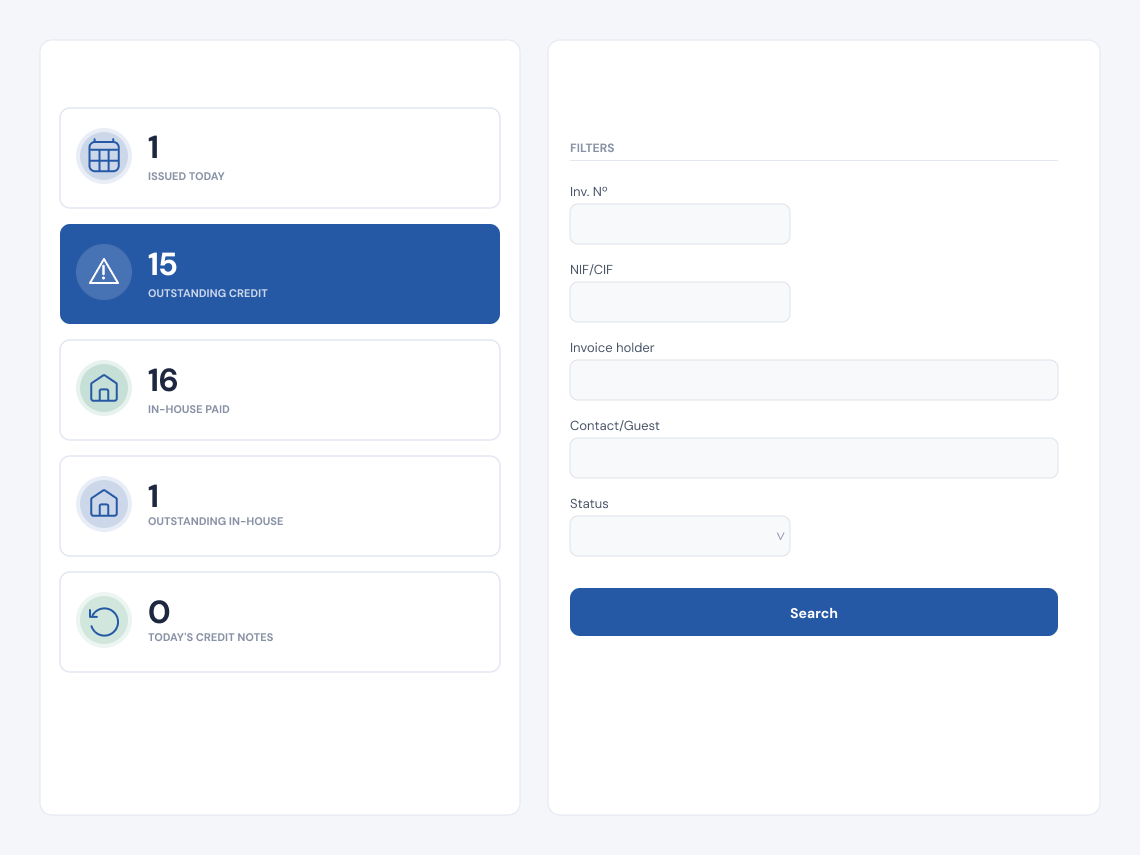This screenshot has width=1140, height=855.
Task: Click the calendar icon for Issued Today
Action: [x=104, y=156]
